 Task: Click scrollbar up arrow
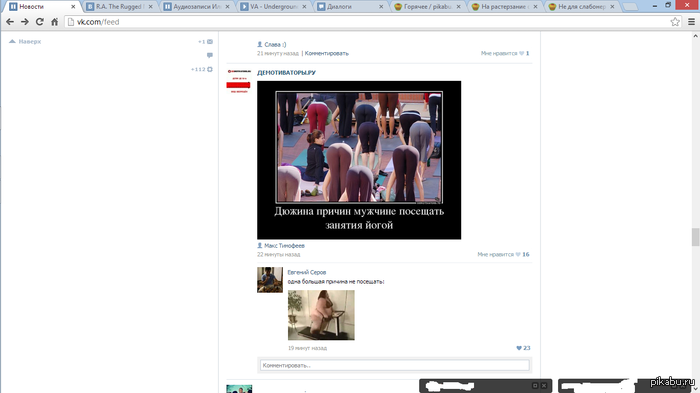(695, 36)
